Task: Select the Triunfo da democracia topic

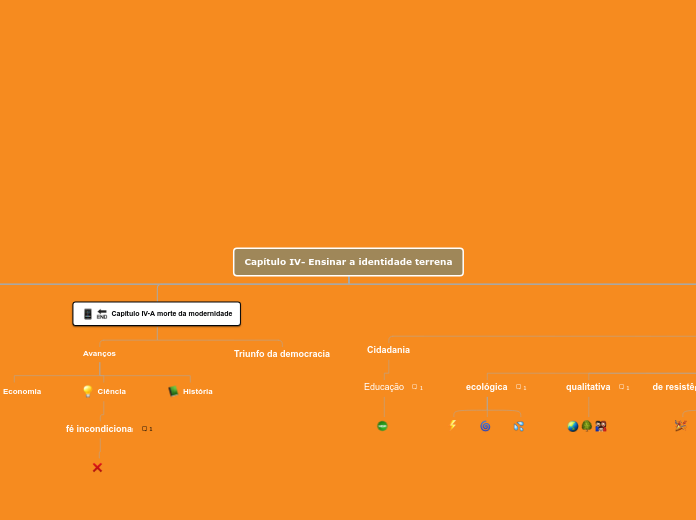Action: [x=282, y=354]
